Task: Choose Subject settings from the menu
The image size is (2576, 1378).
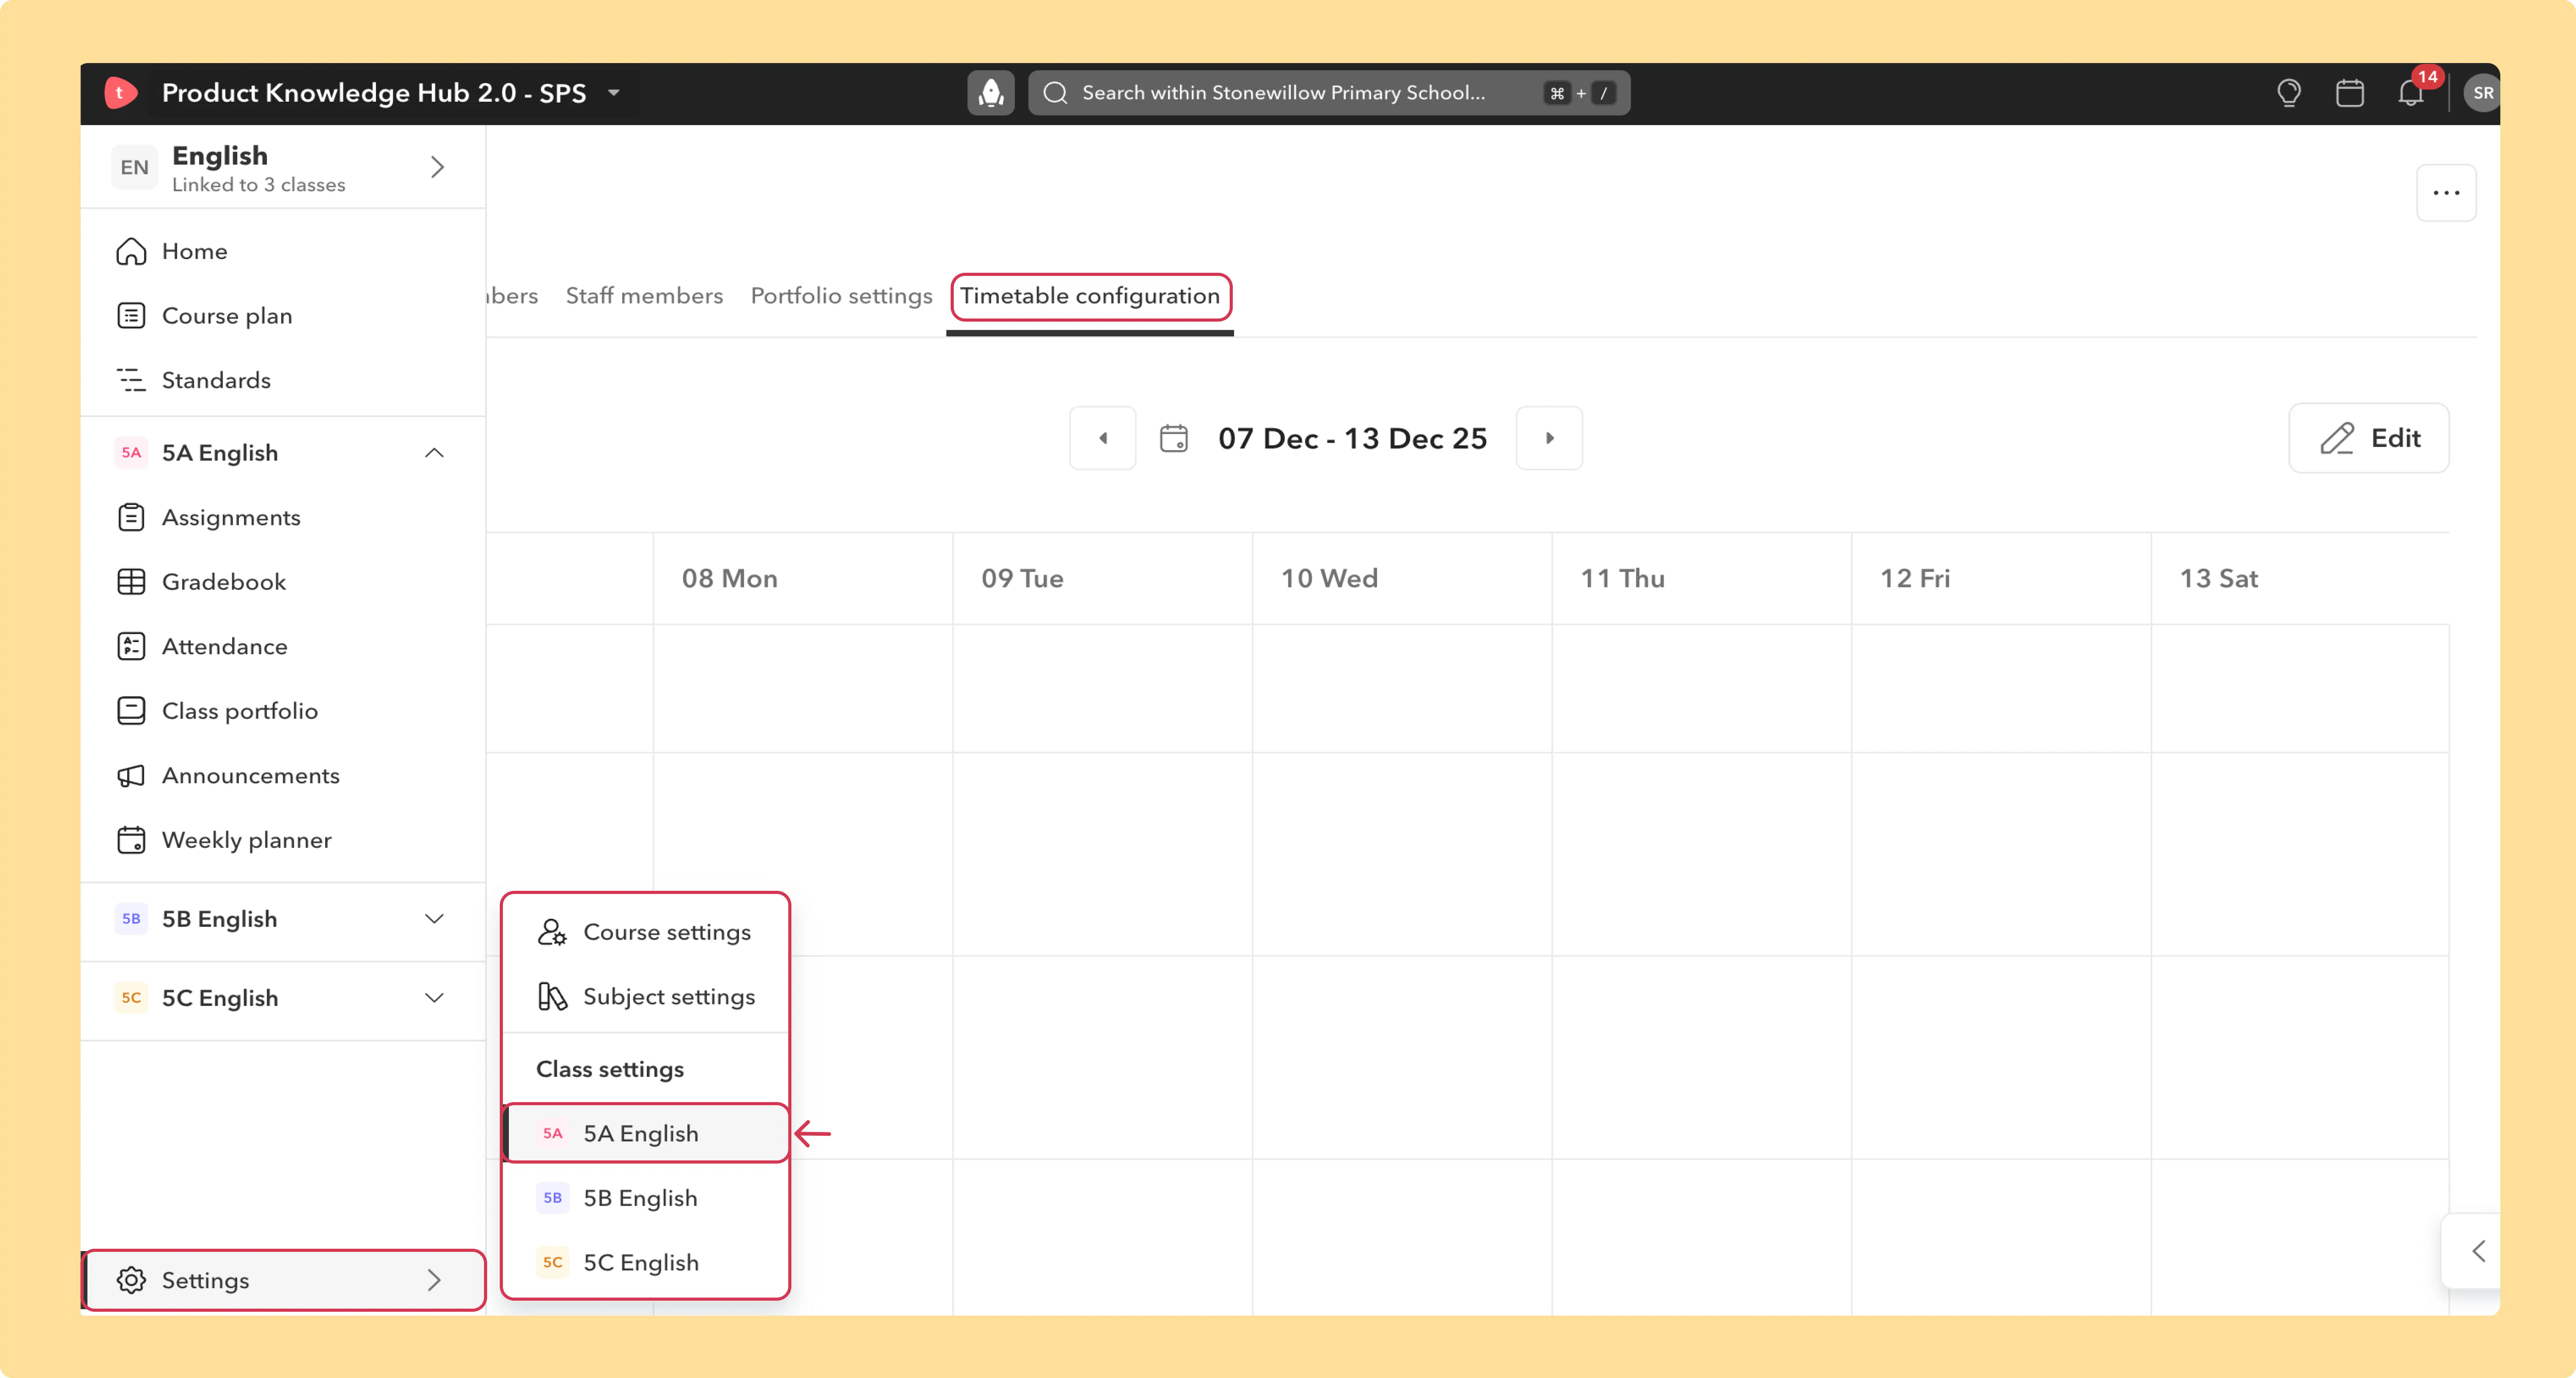Action: 646,997
